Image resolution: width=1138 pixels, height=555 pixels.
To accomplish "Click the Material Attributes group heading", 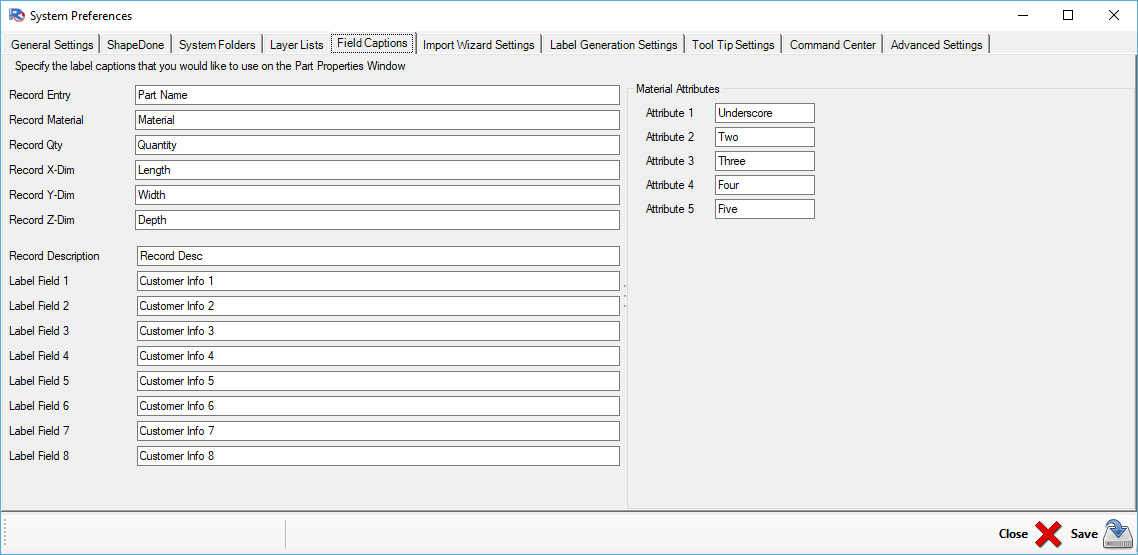I will (678, 89).
